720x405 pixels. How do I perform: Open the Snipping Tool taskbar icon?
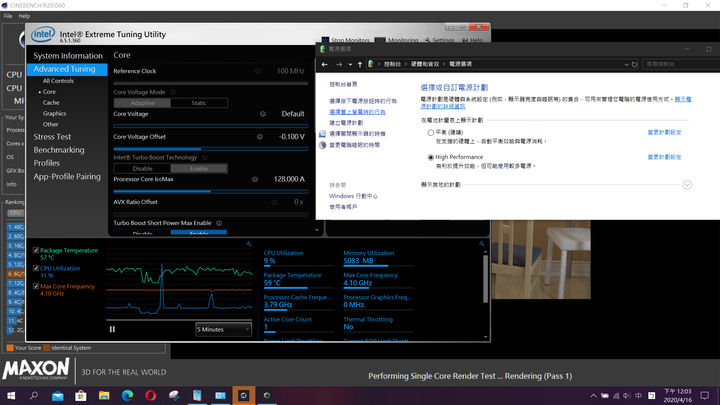[x=174, y=395]
